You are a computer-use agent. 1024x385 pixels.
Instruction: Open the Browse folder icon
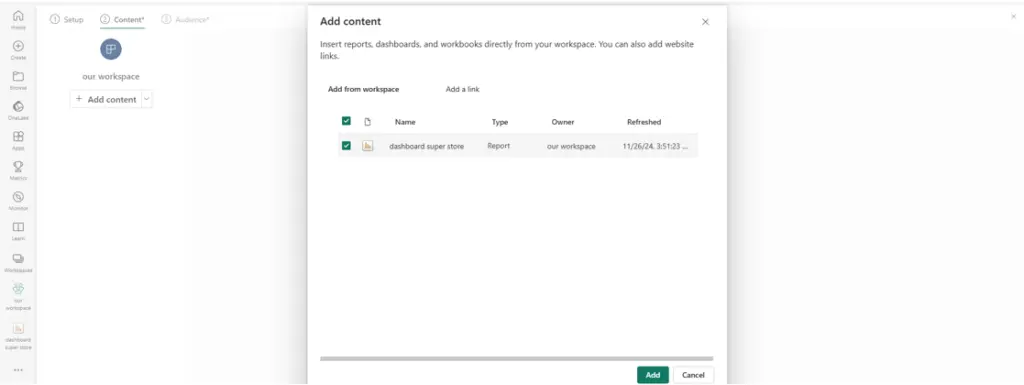click(x=18, y=80)
